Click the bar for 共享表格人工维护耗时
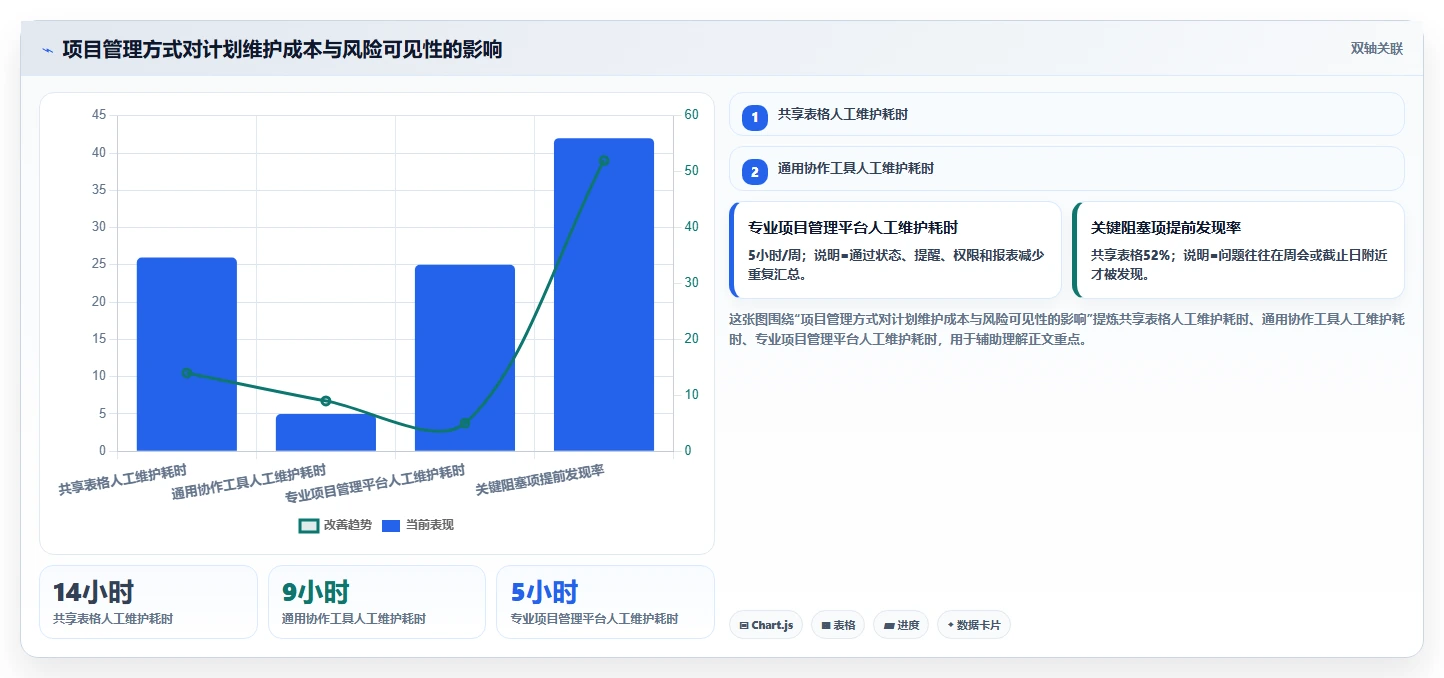1444x678 pixels. tap(187, 354)
